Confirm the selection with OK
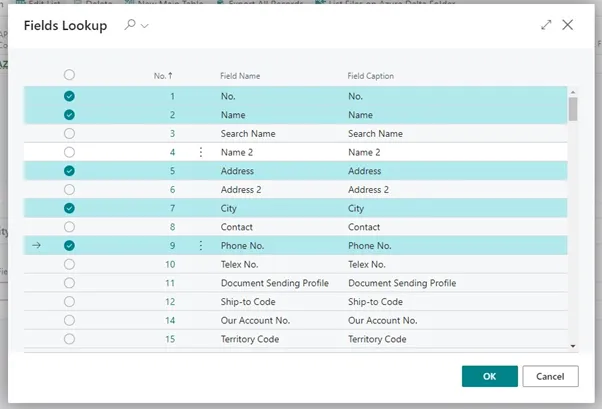The width and height of the screenshot is (602, 409). click(490, 376)
